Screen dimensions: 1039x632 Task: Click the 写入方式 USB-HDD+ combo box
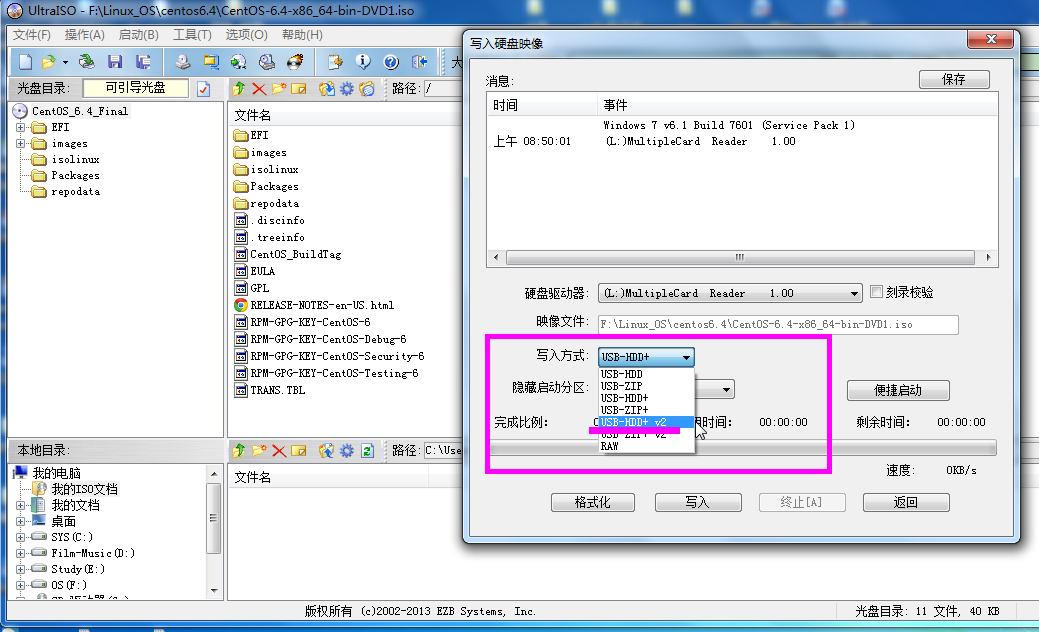point(646,357)
